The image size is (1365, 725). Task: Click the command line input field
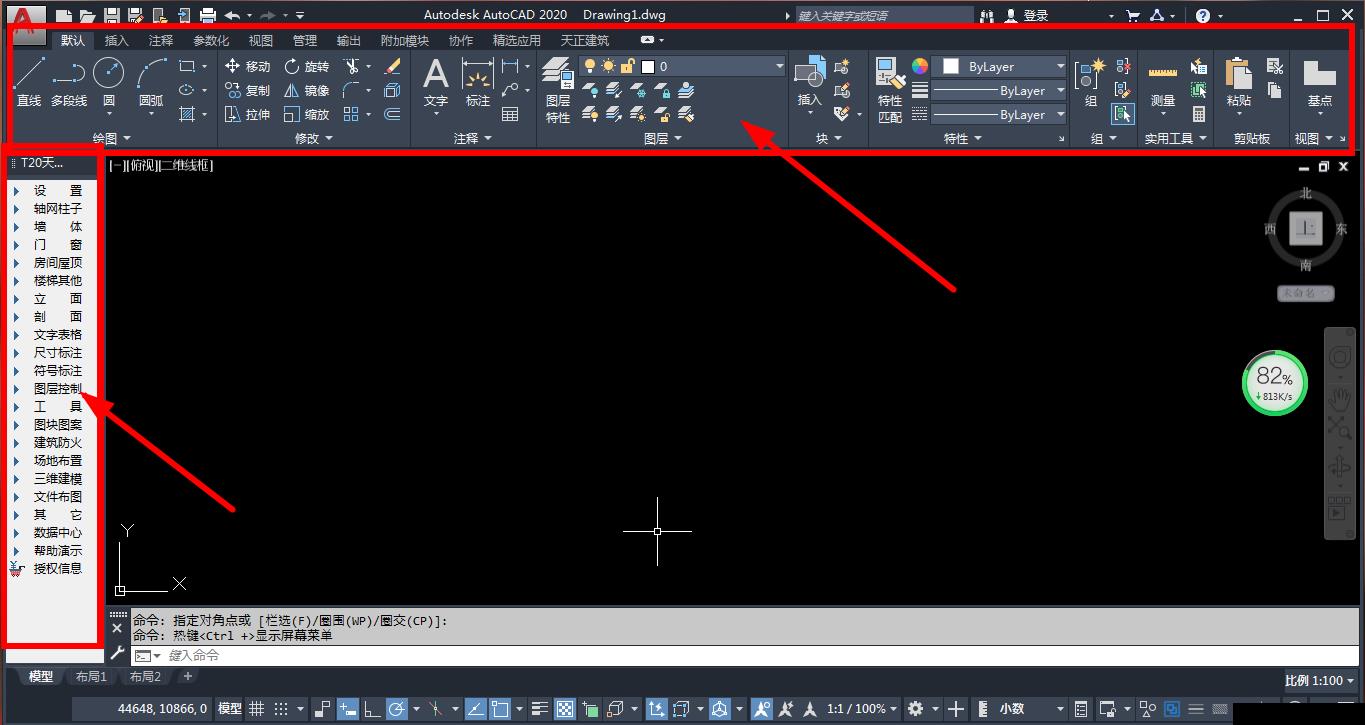click(600, 656)
